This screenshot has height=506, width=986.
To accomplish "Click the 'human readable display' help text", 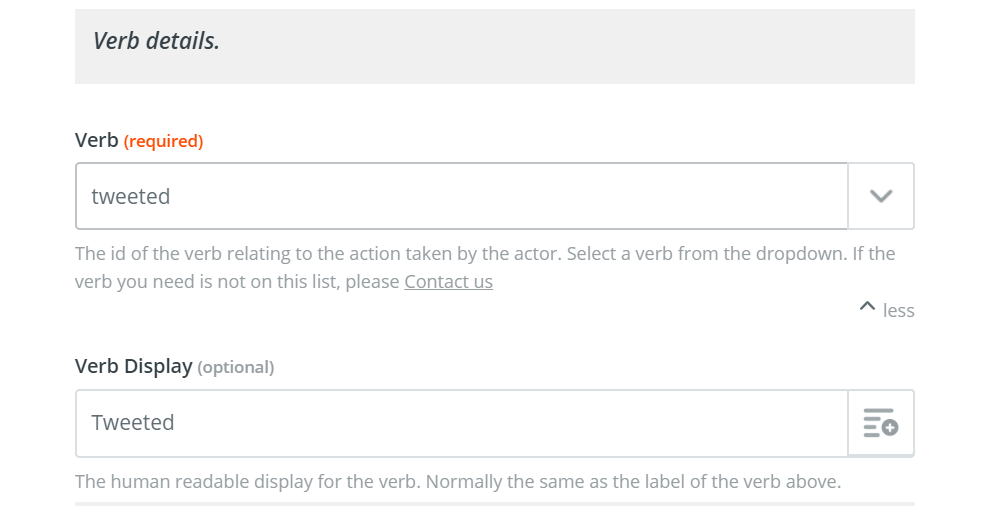I will pos(458,481).
